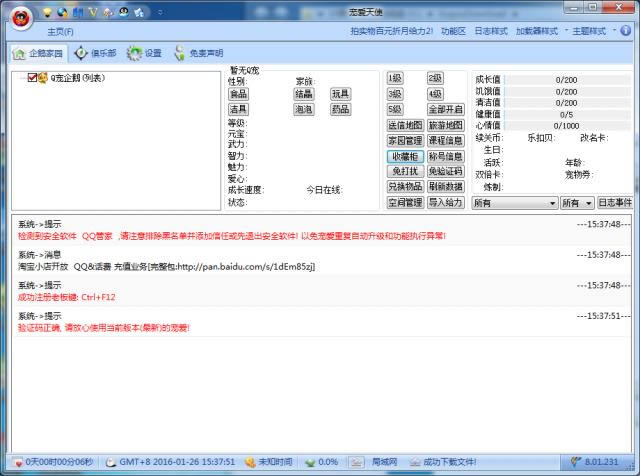
Task: Click the 拍卖物百元折月给力2! link
Action: tap(391, 31)
